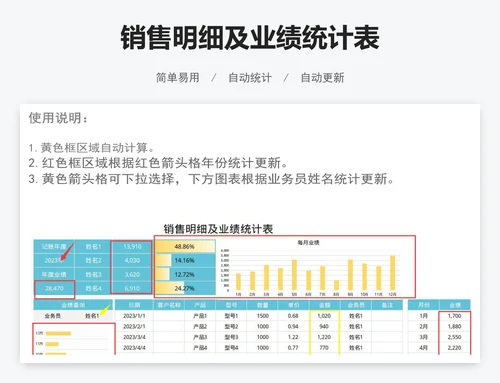The height and width of the screenshot is (383, 500).
Task: Select the 13,910 total cell
Action: tap(132, 247)
